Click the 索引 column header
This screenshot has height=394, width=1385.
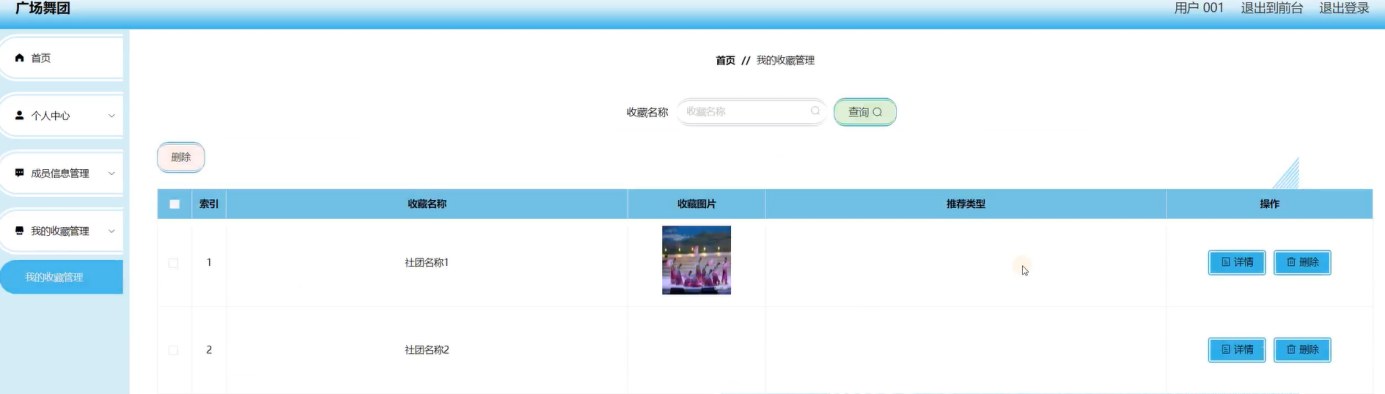tap(209, 204)
